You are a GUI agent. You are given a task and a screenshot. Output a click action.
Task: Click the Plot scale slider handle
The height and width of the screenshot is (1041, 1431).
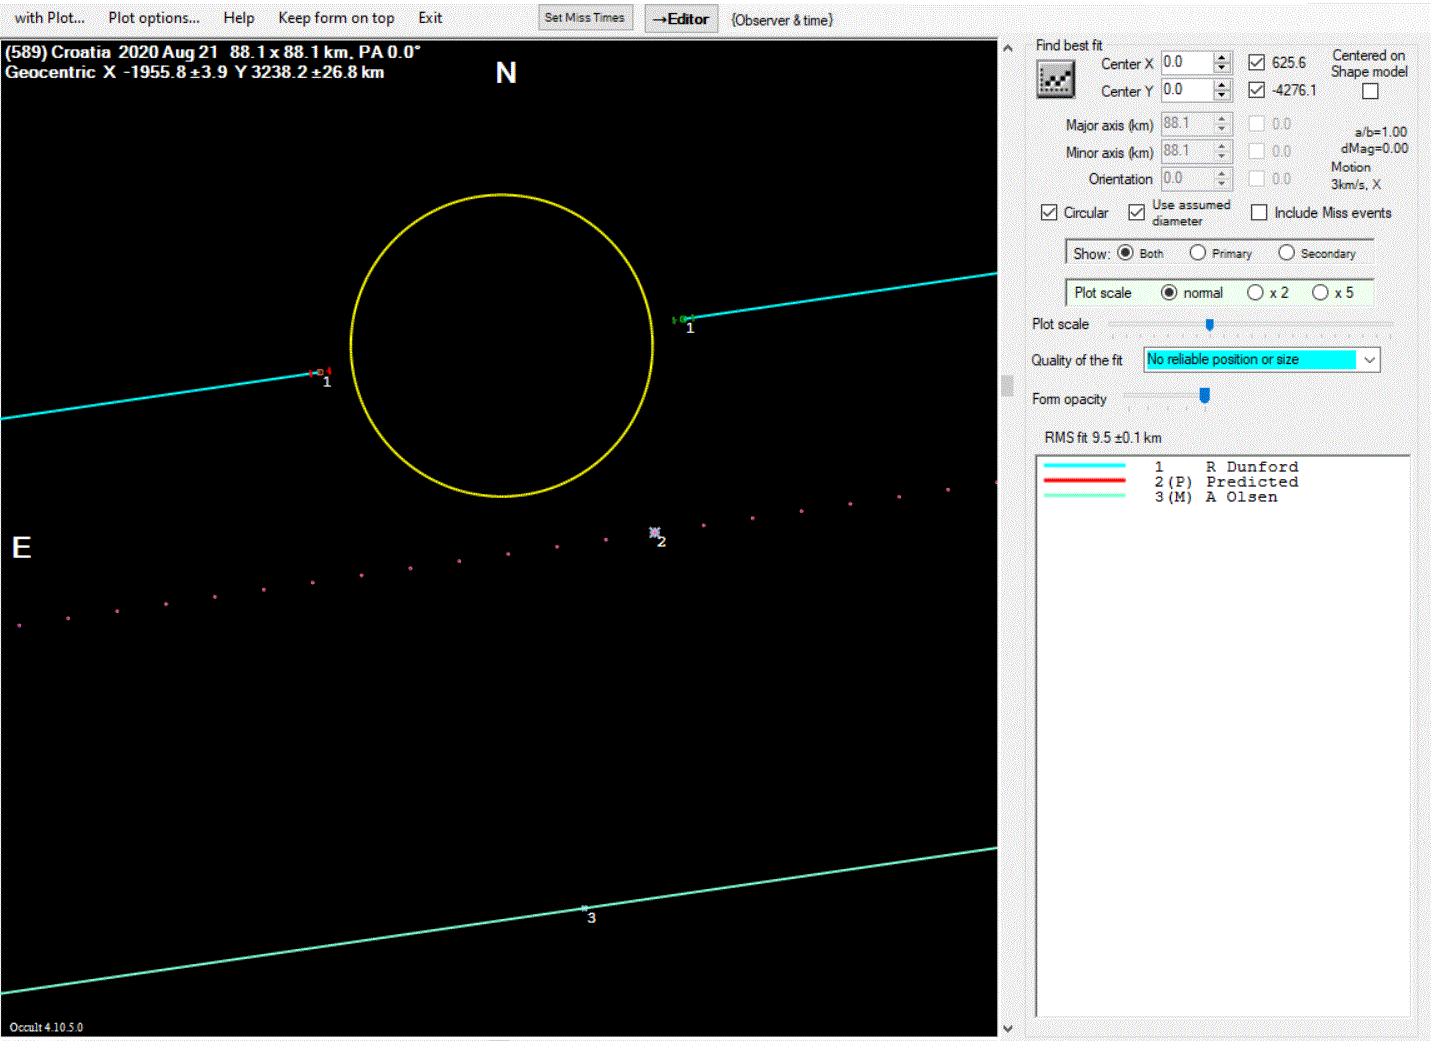pos(1210,325)
